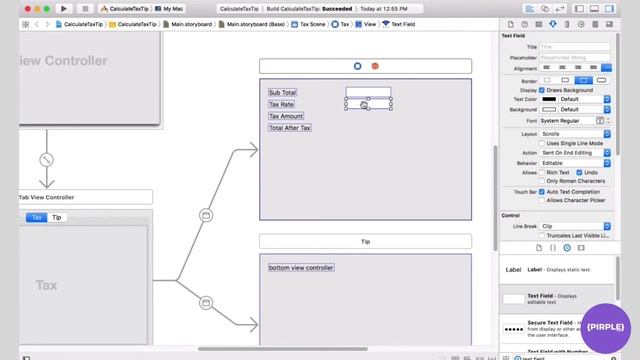Switch to the standard editor
640x360 pixels.
530,9
